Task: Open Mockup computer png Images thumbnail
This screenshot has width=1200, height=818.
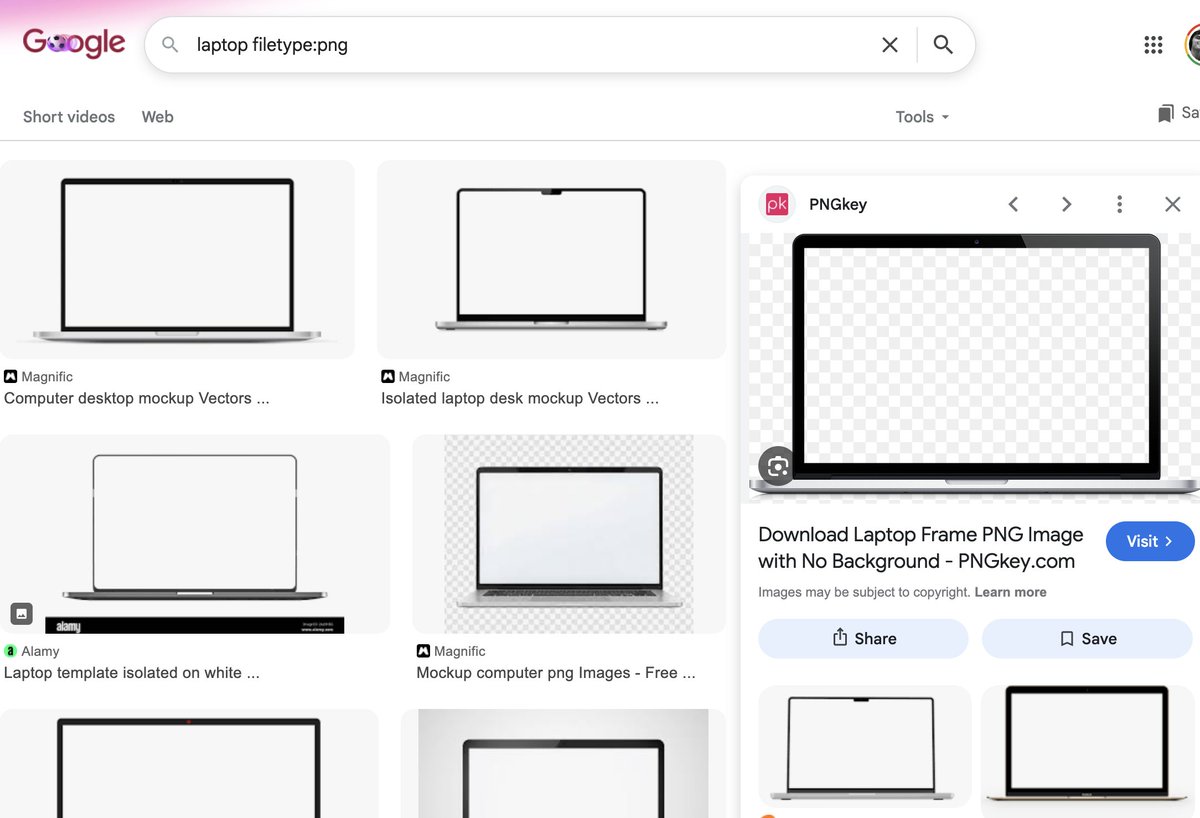Action: click(x=569, y=533)
